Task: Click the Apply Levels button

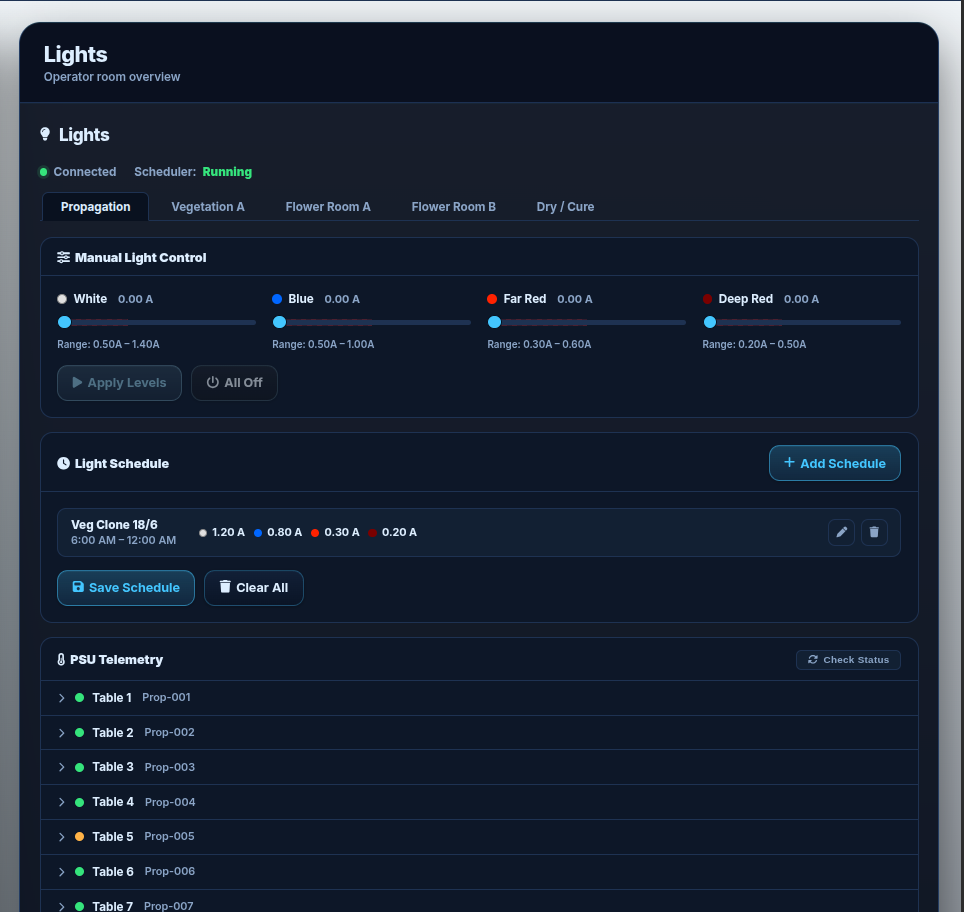Action: [119, 383]
